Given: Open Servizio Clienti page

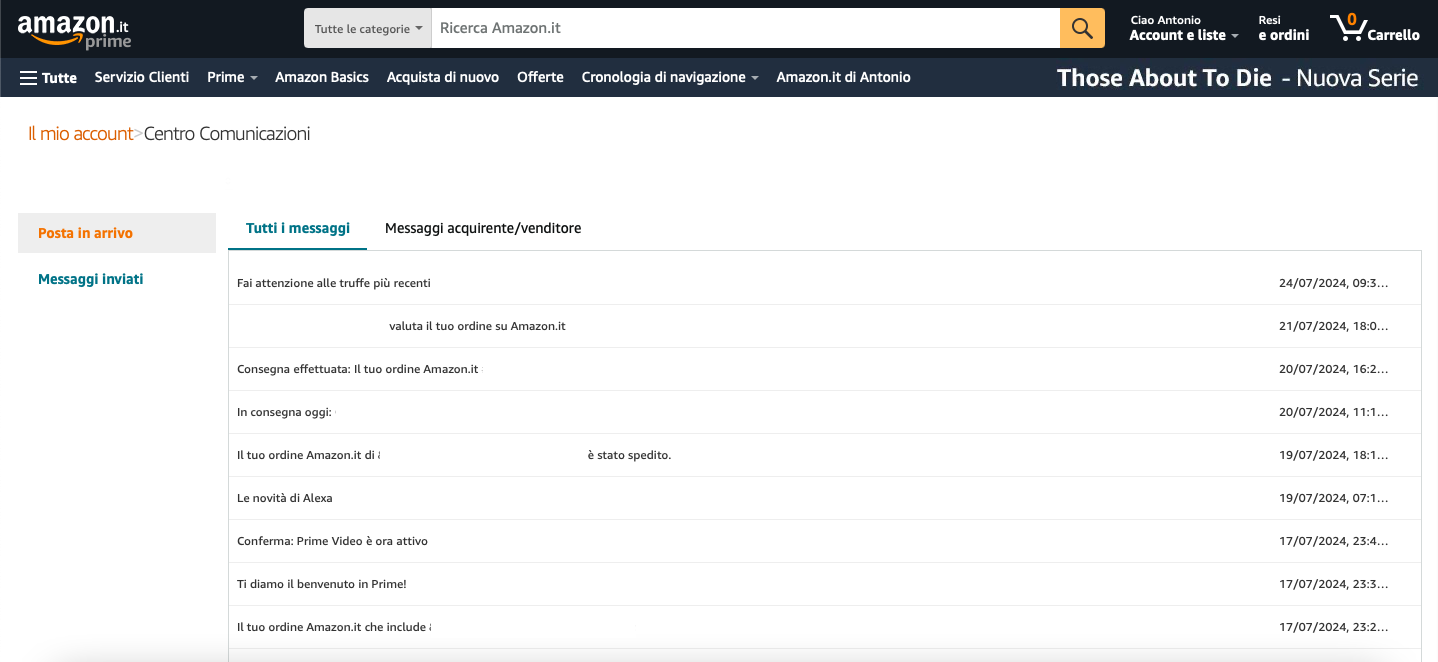Looking at the screenshot, I should click(142, 77).
